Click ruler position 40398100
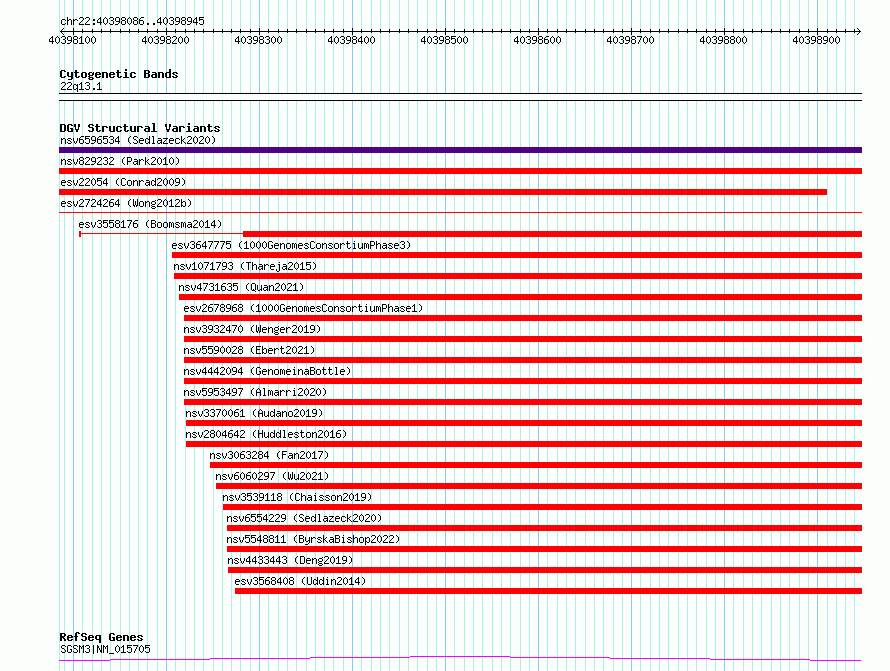This screenshot has height=671, width=890. coord(73,40)
